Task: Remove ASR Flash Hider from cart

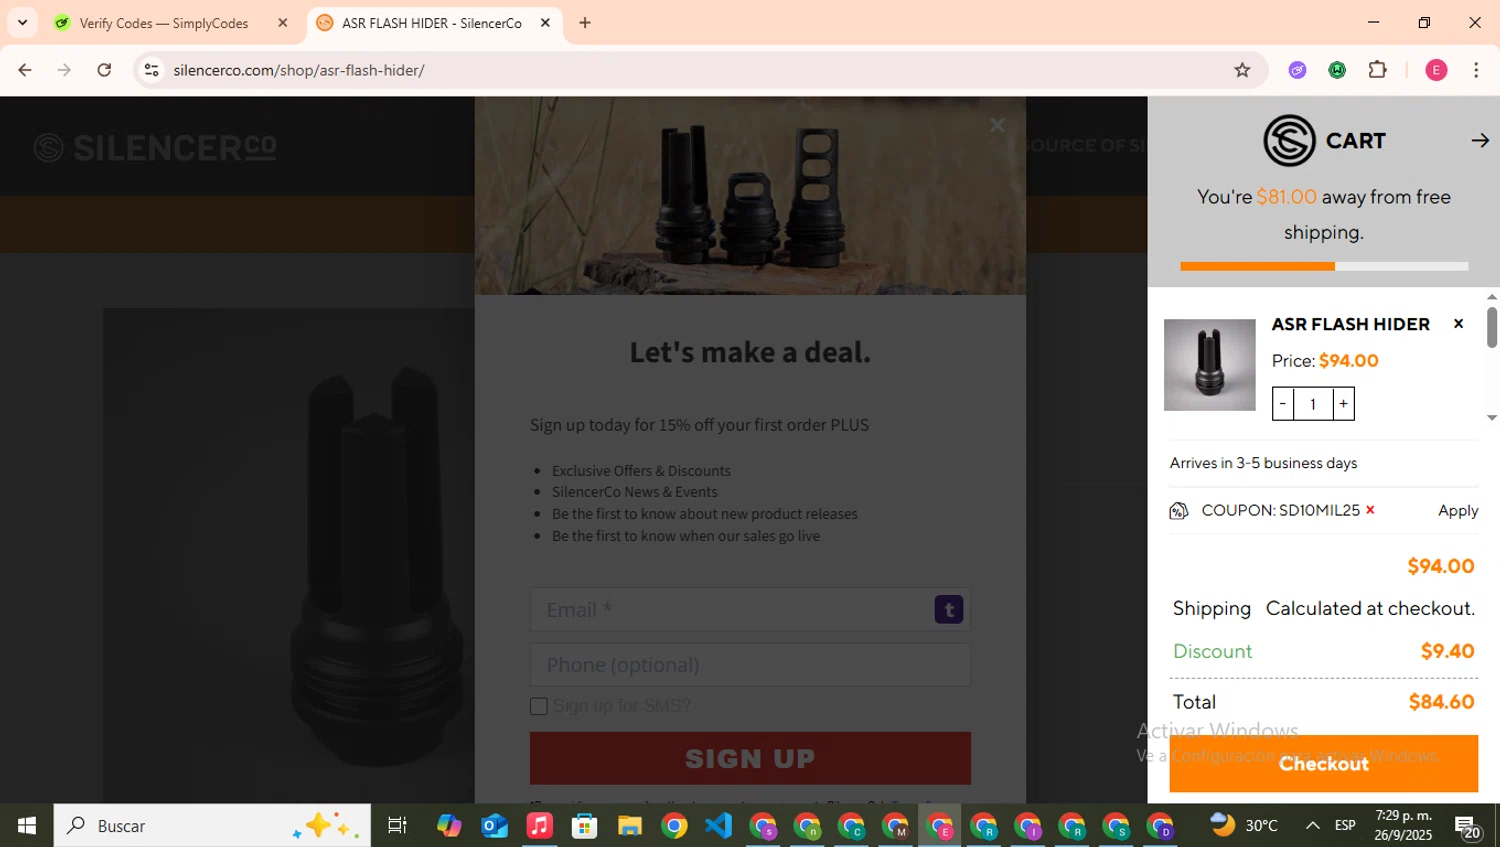Action: pyautogui.click(x=1458, y=323)
